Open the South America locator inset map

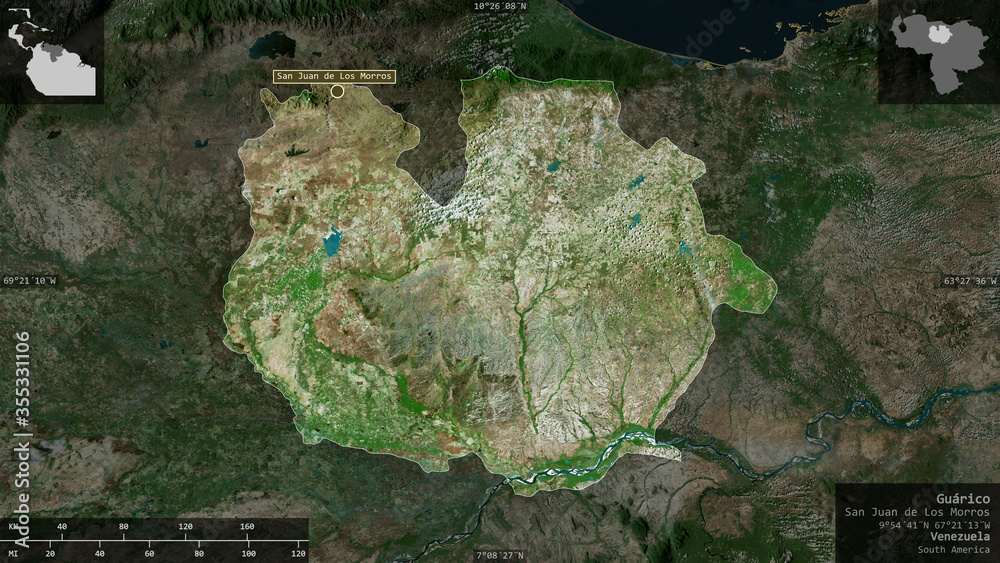pyautogui.click(x=52, y=52)
